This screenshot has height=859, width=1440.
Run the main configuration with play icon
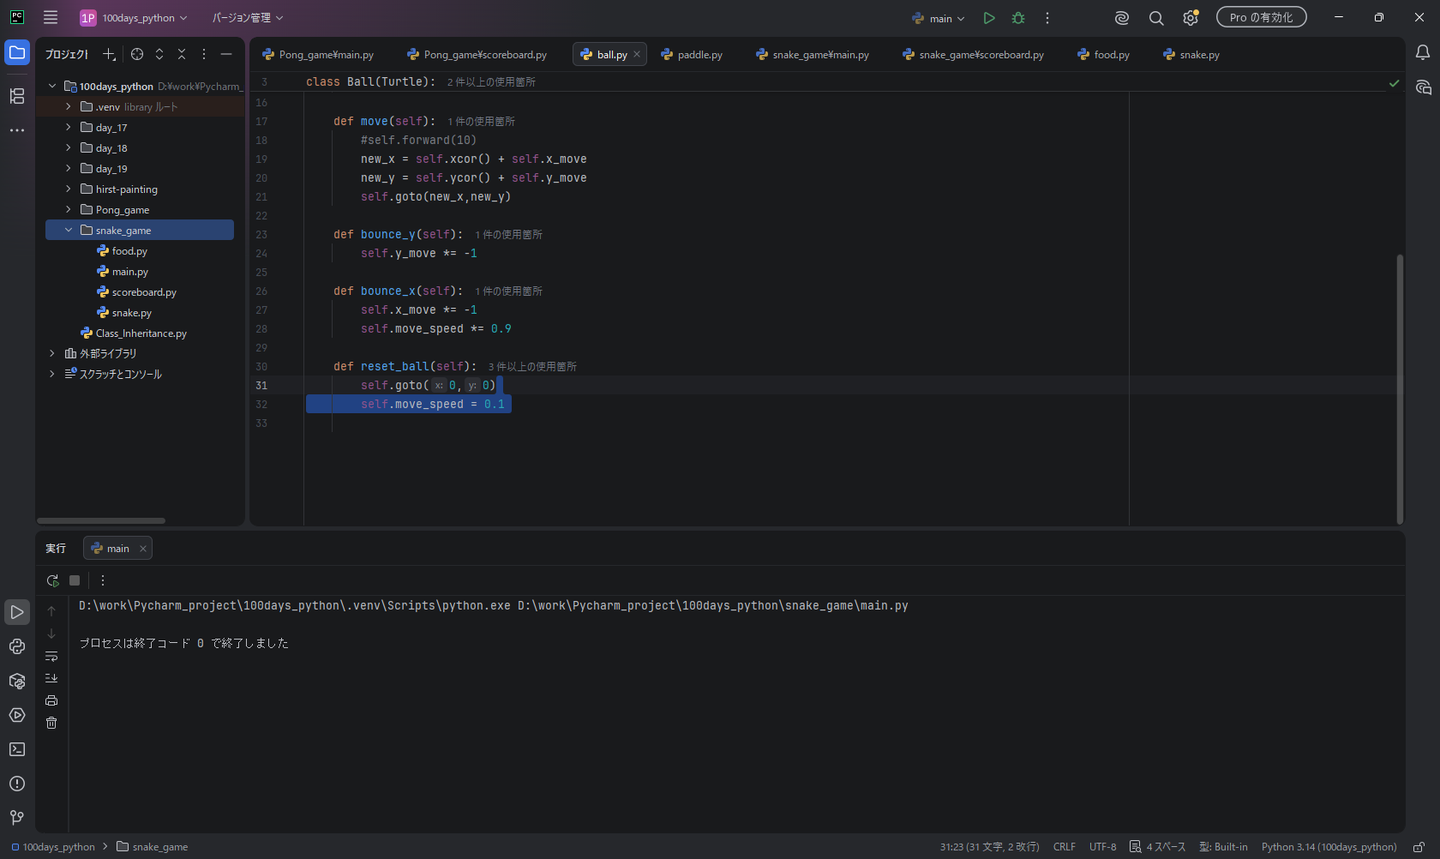(989, 18)
